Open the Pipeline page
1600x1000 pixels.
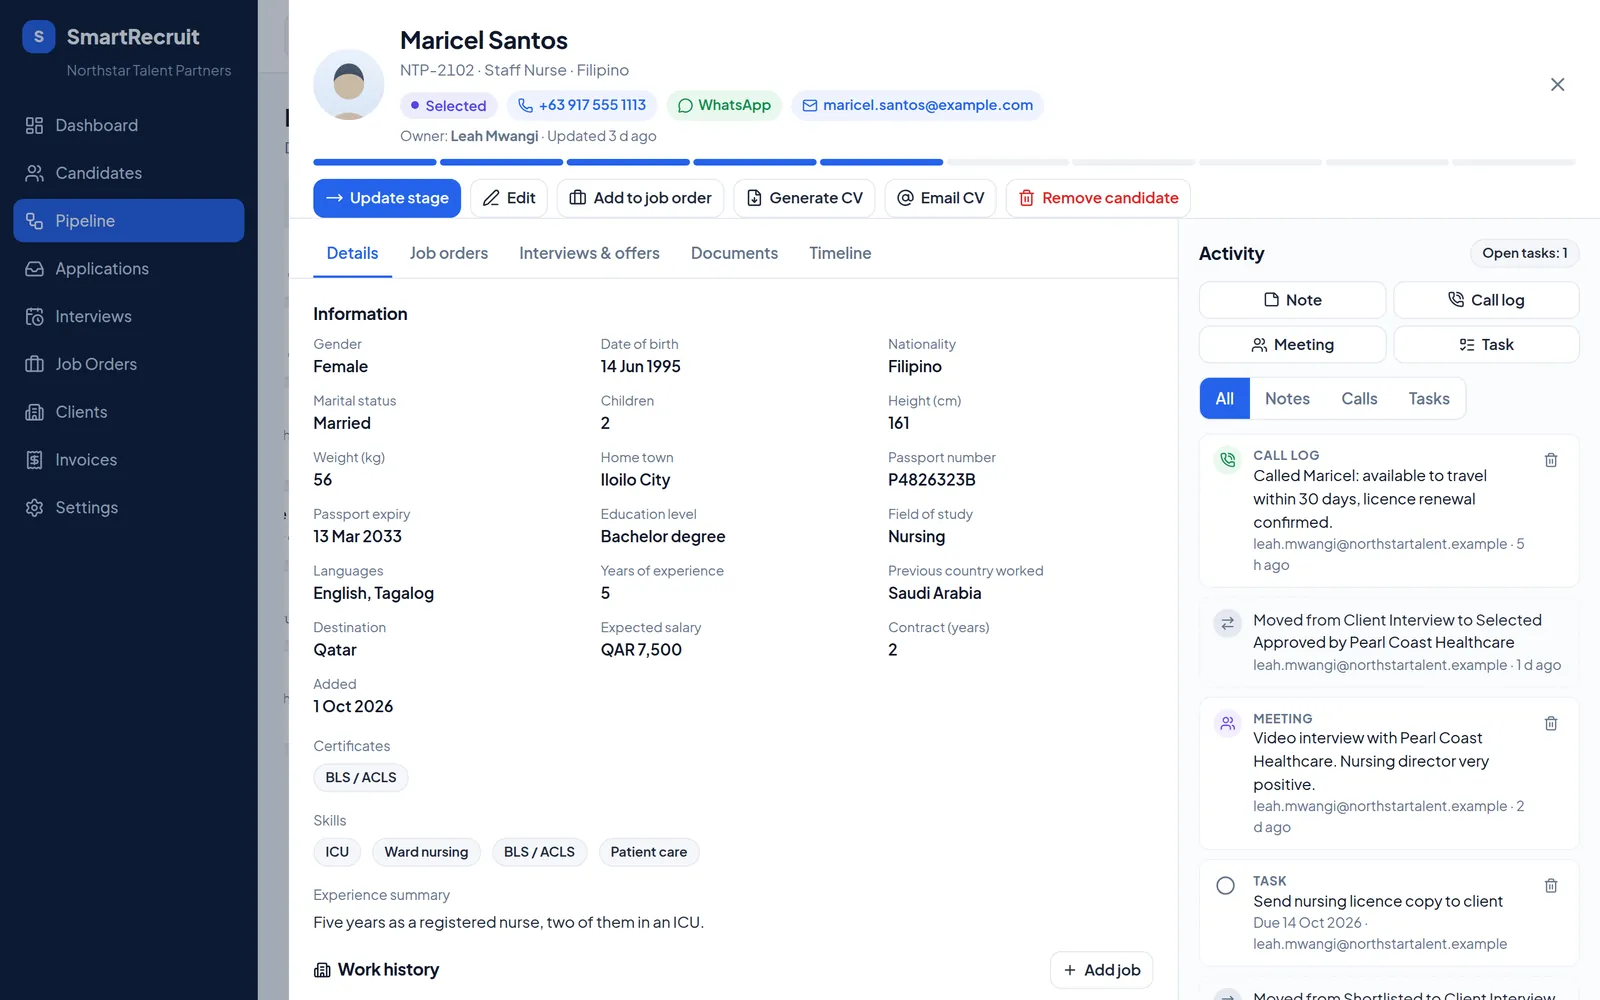click(128, 221)
